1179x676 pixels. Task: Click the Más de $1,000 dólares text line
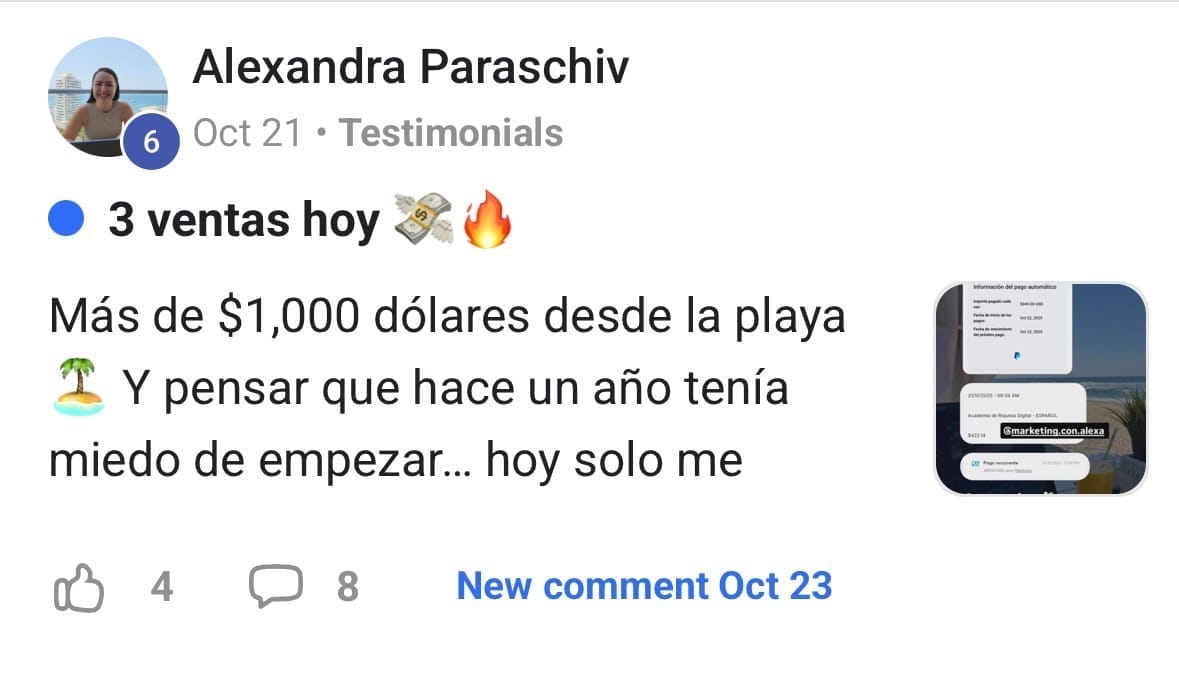point(447,316)
